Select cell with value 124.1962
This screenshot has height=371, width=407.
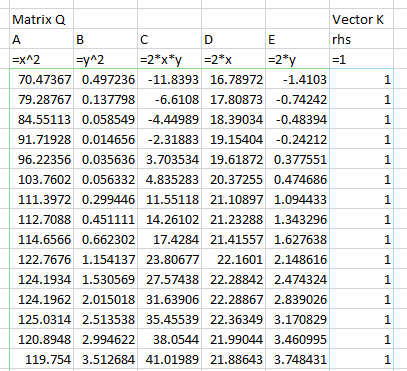41,299
